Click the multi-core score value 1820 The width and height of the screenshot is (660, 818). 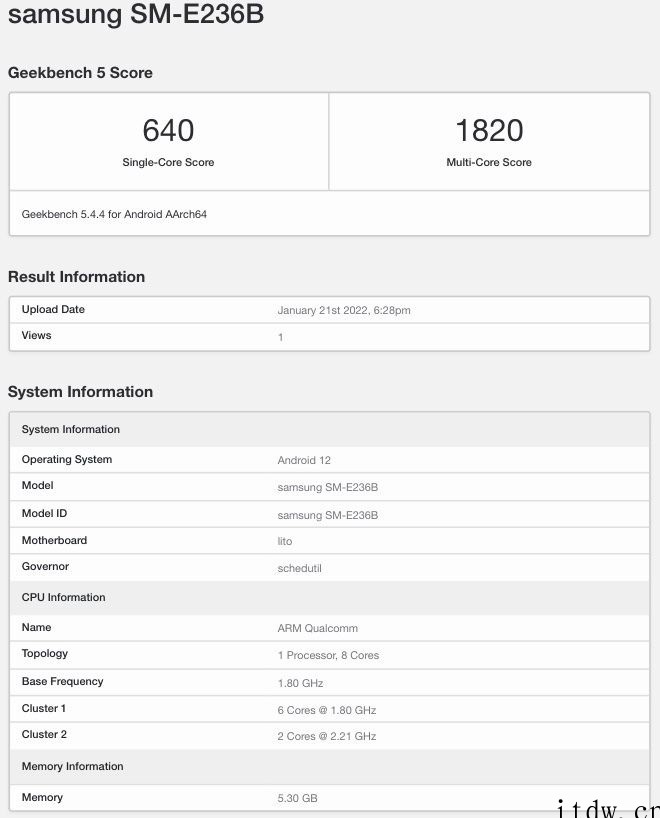(489, 130)
